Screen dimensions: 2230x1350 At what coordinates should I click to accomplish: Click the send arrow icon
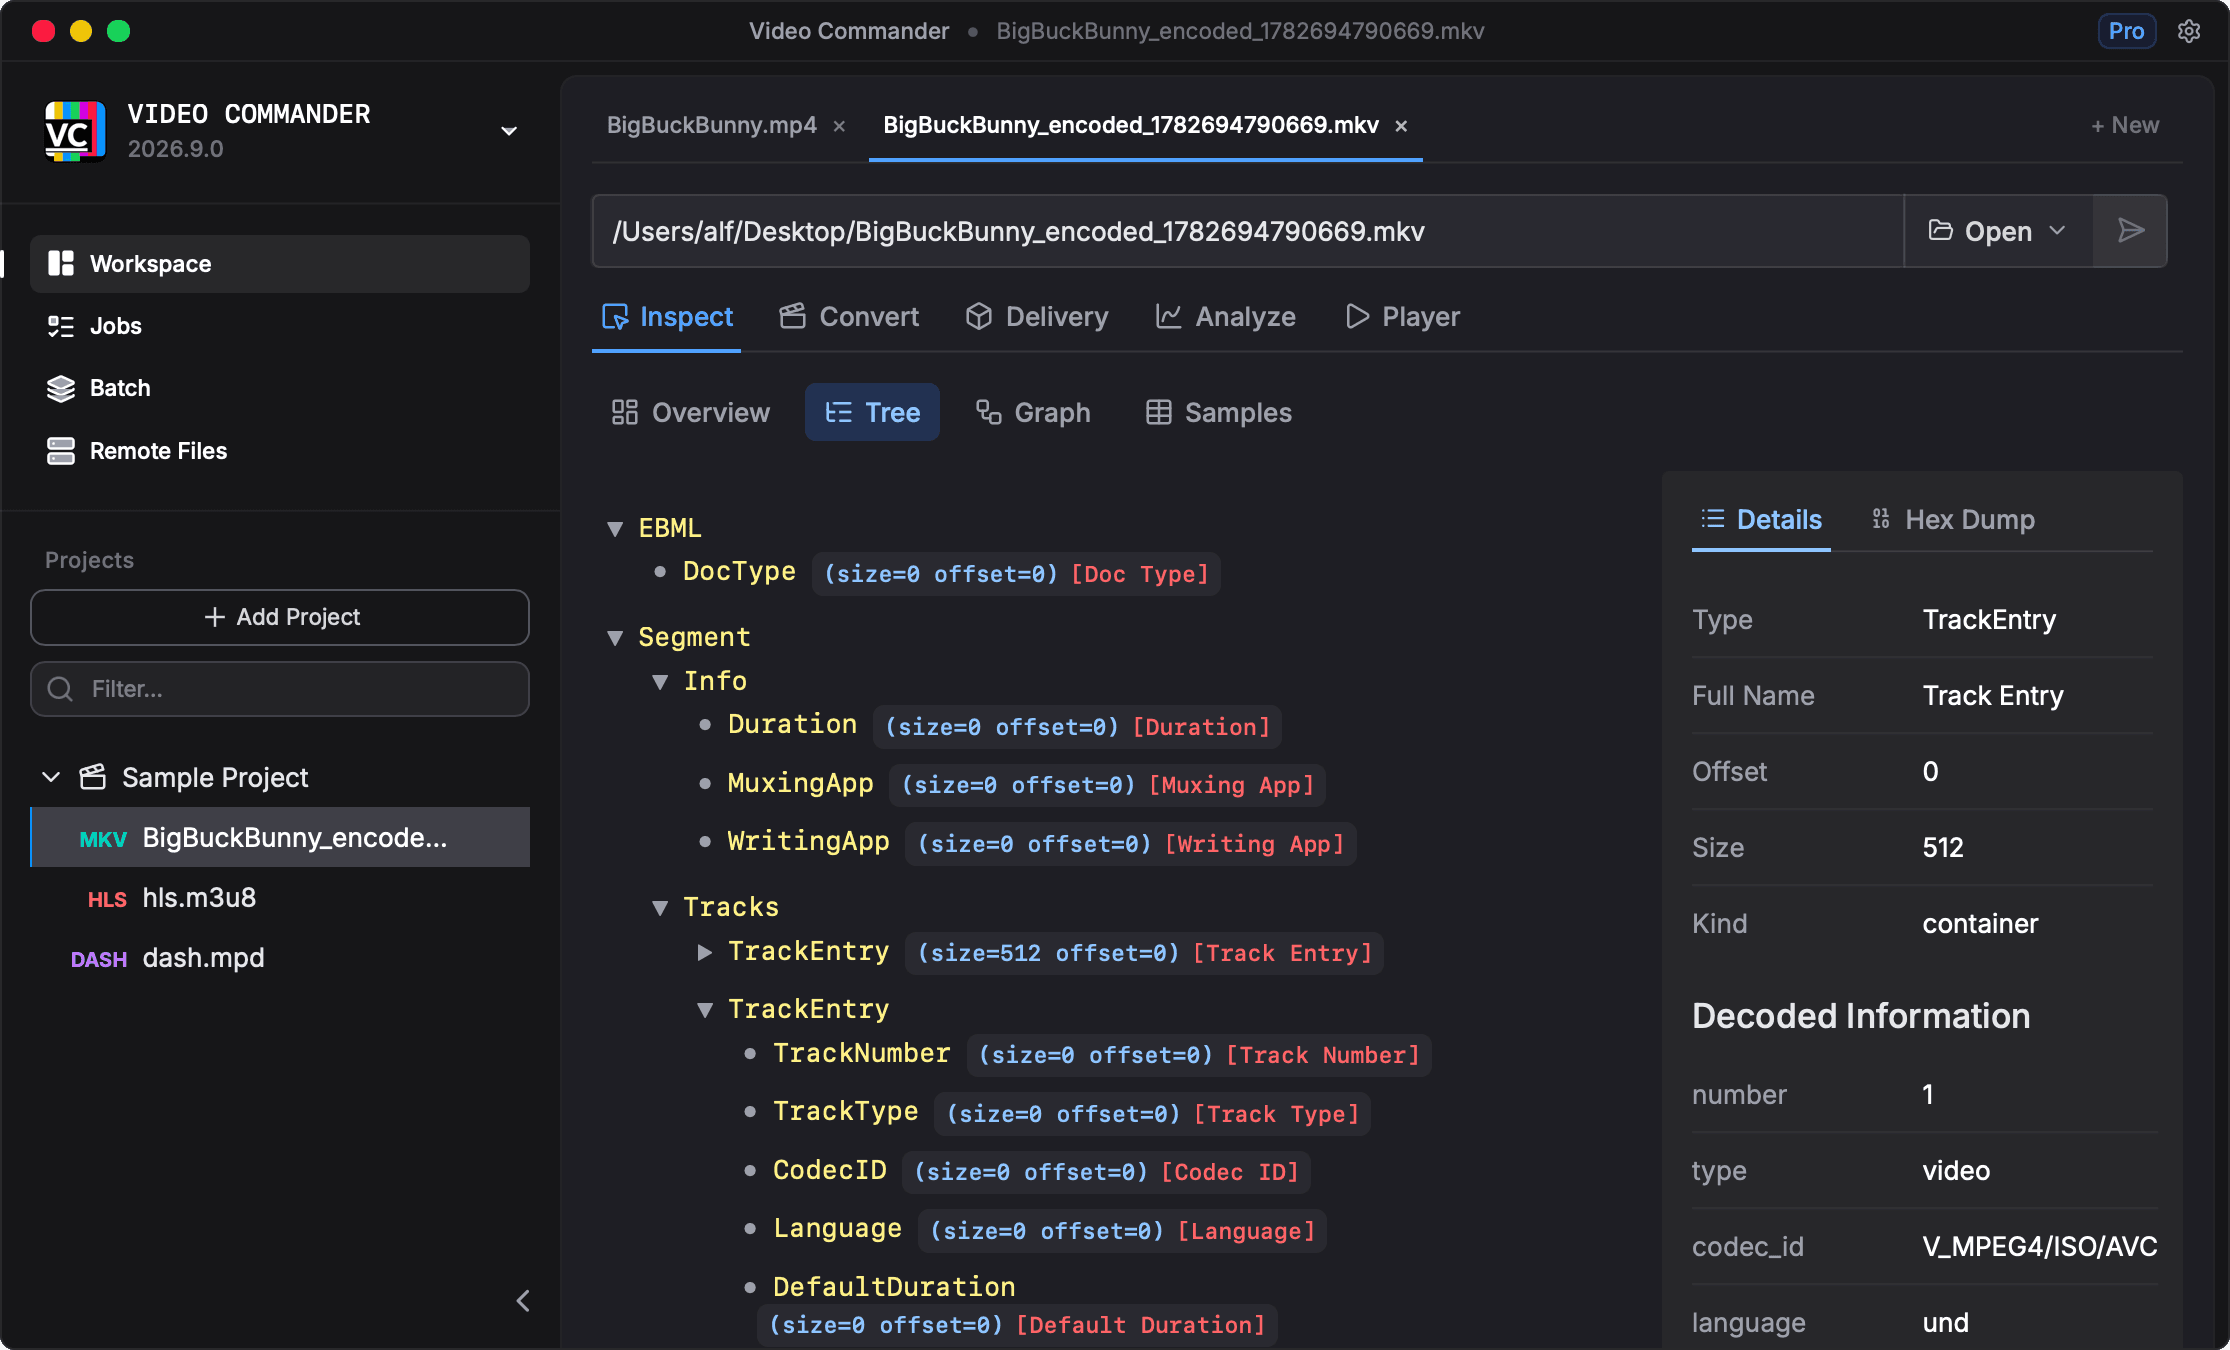point(2130,231)
